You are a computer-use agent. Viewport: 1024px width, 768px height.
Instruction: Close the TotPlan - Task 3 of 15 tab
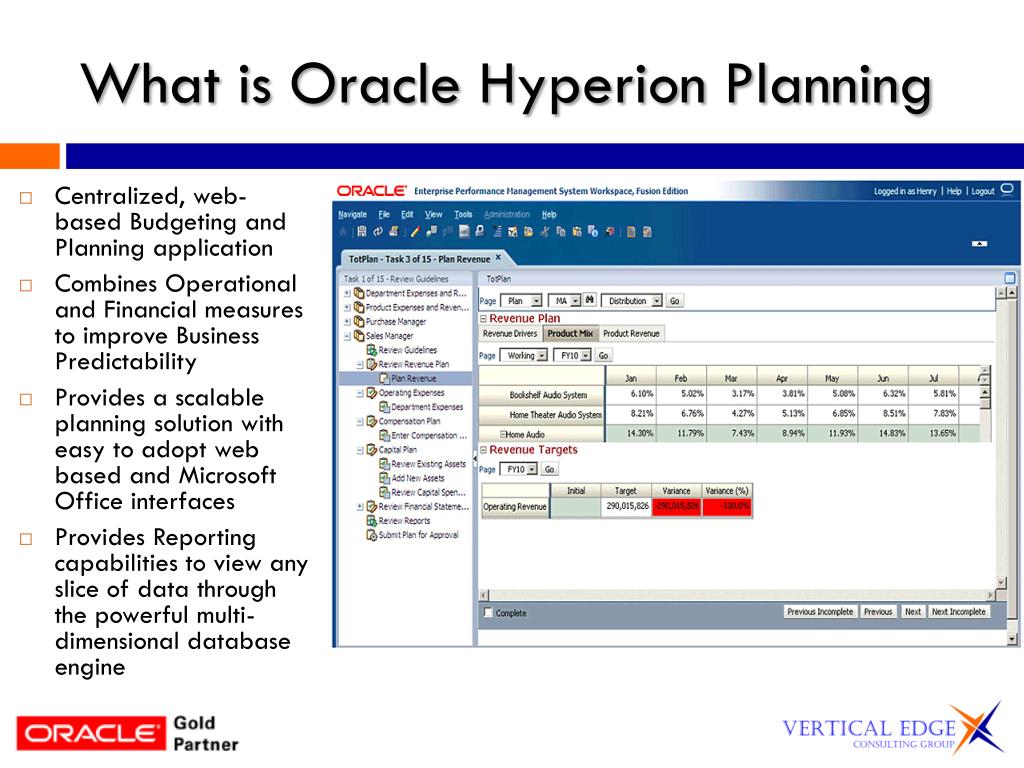pyautogui.click(x=498, y=257)
